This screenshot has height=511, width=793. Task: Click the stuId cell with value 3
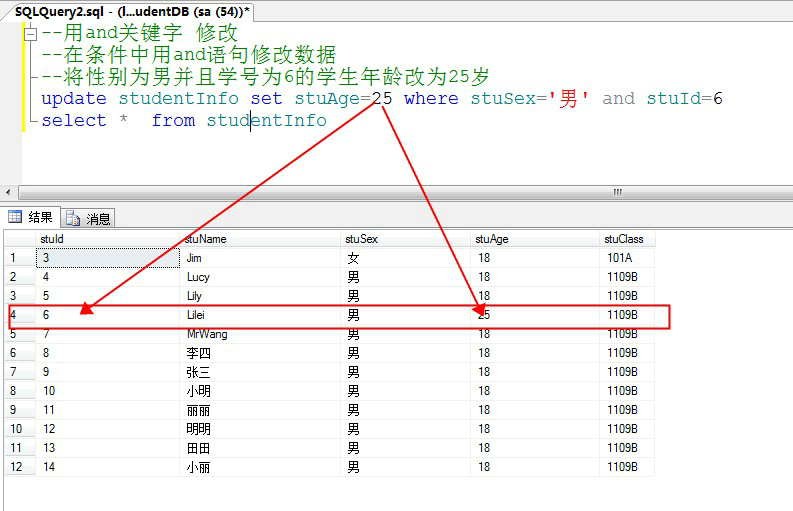coord(108,258)
